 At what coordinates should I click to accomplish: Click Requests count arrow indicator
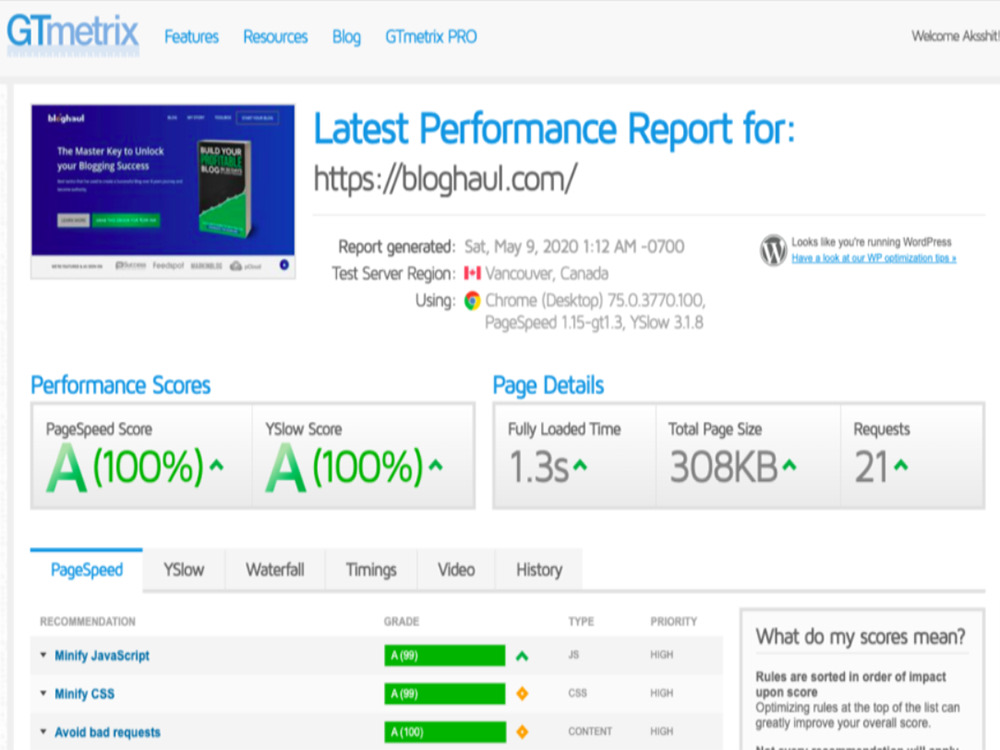click(x=901, y=465)
